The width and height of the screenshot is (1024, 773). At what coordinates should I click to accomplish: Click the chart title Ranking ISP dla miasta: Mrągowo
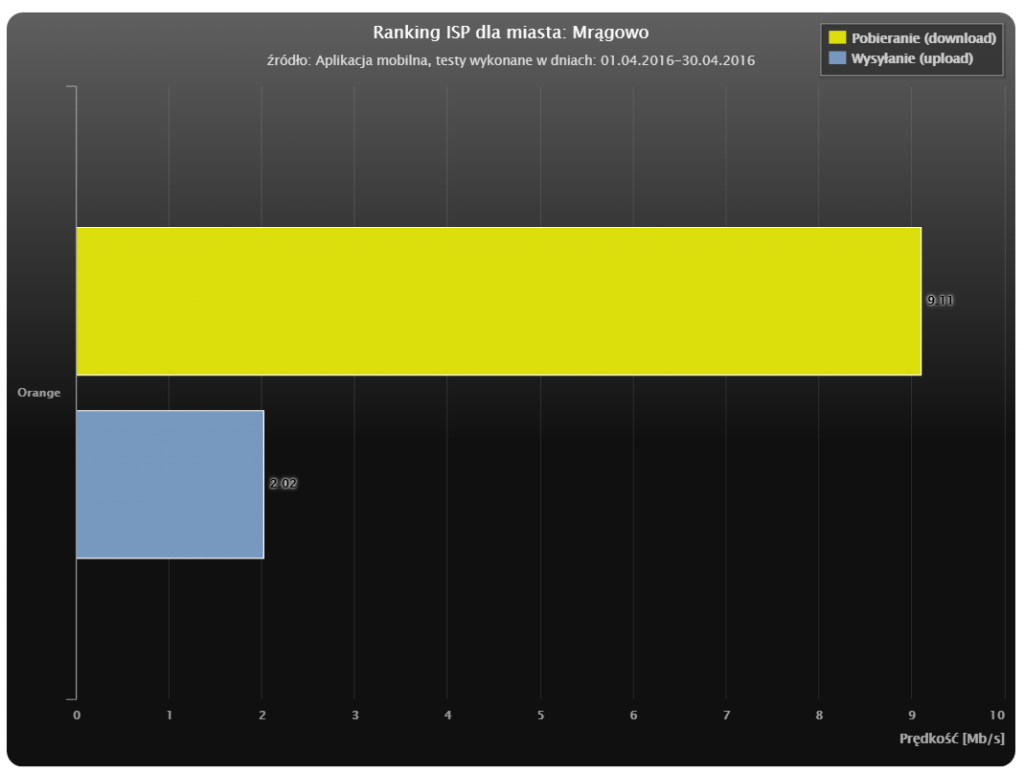click(511, 32)
